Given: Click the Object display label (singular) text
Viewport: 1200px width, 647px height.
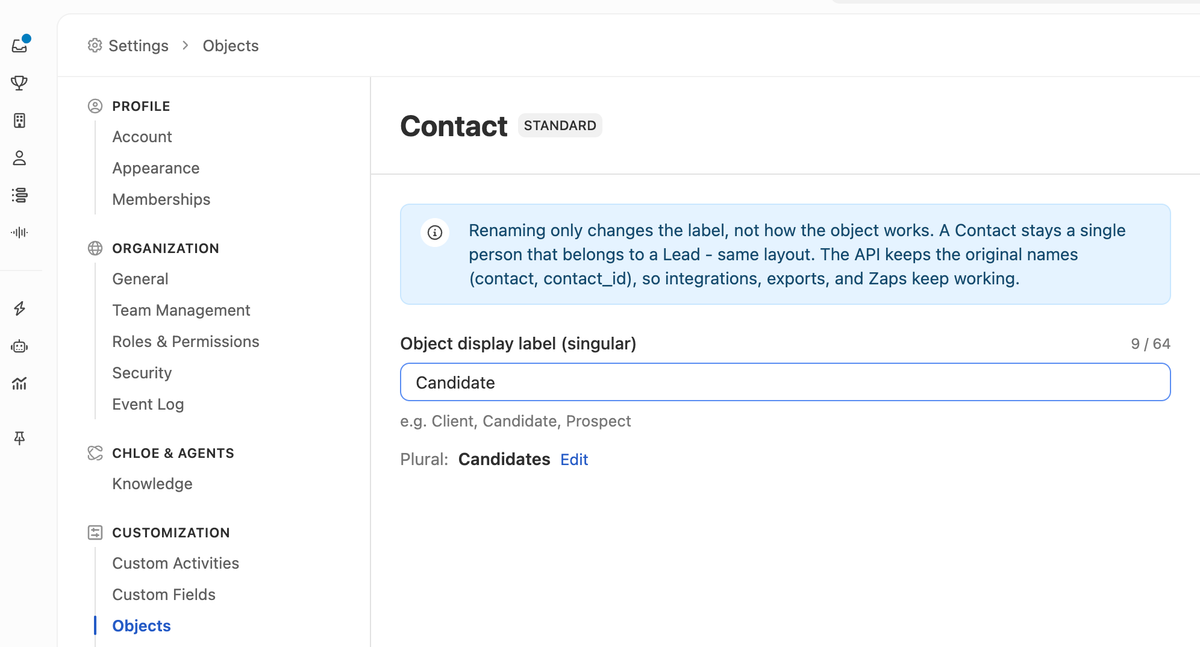Looking at the screenshot, I should (x=518, y=344).
